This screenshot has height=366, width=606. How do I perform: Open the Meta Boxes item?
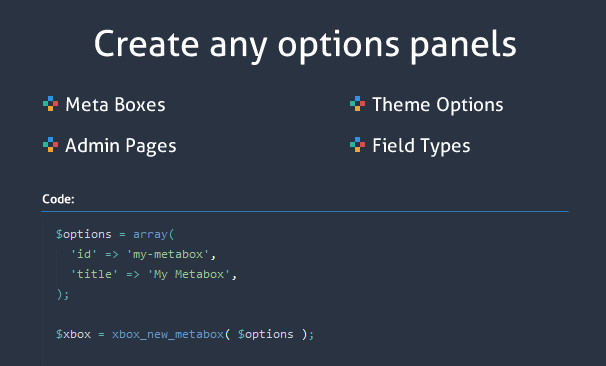[x=115, y=105]
